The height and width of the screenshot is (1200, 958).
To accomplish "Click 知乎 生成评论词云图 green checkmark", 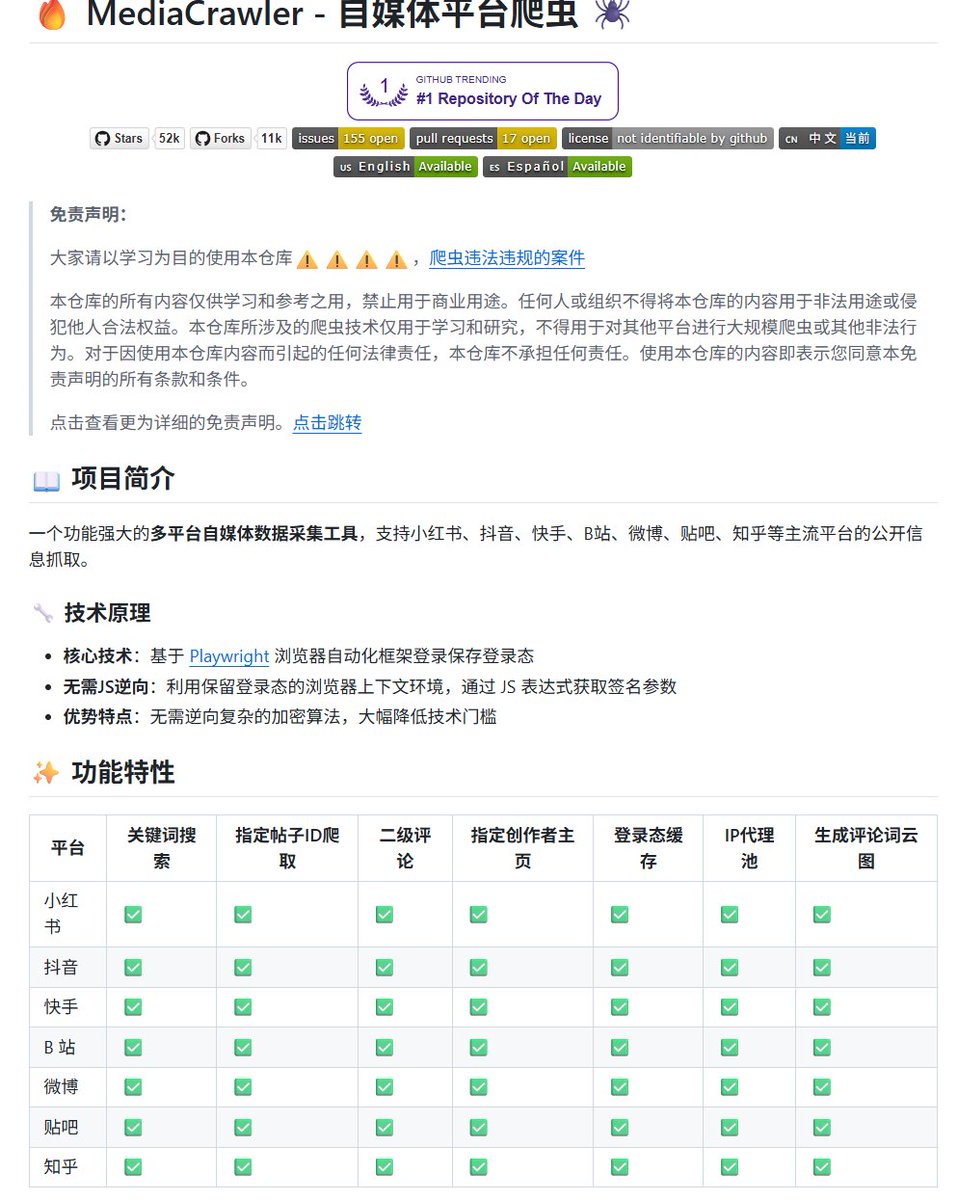I will 822,1167.
